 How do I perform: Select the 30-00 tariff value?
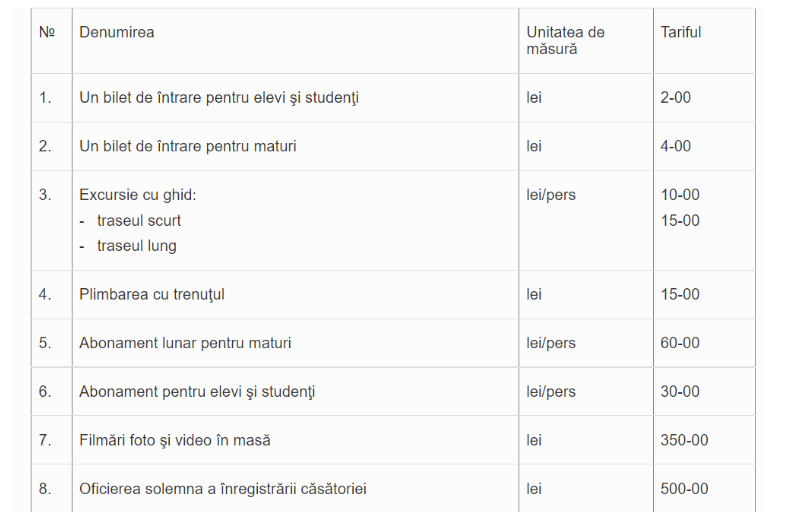click(x=680, y=392)
